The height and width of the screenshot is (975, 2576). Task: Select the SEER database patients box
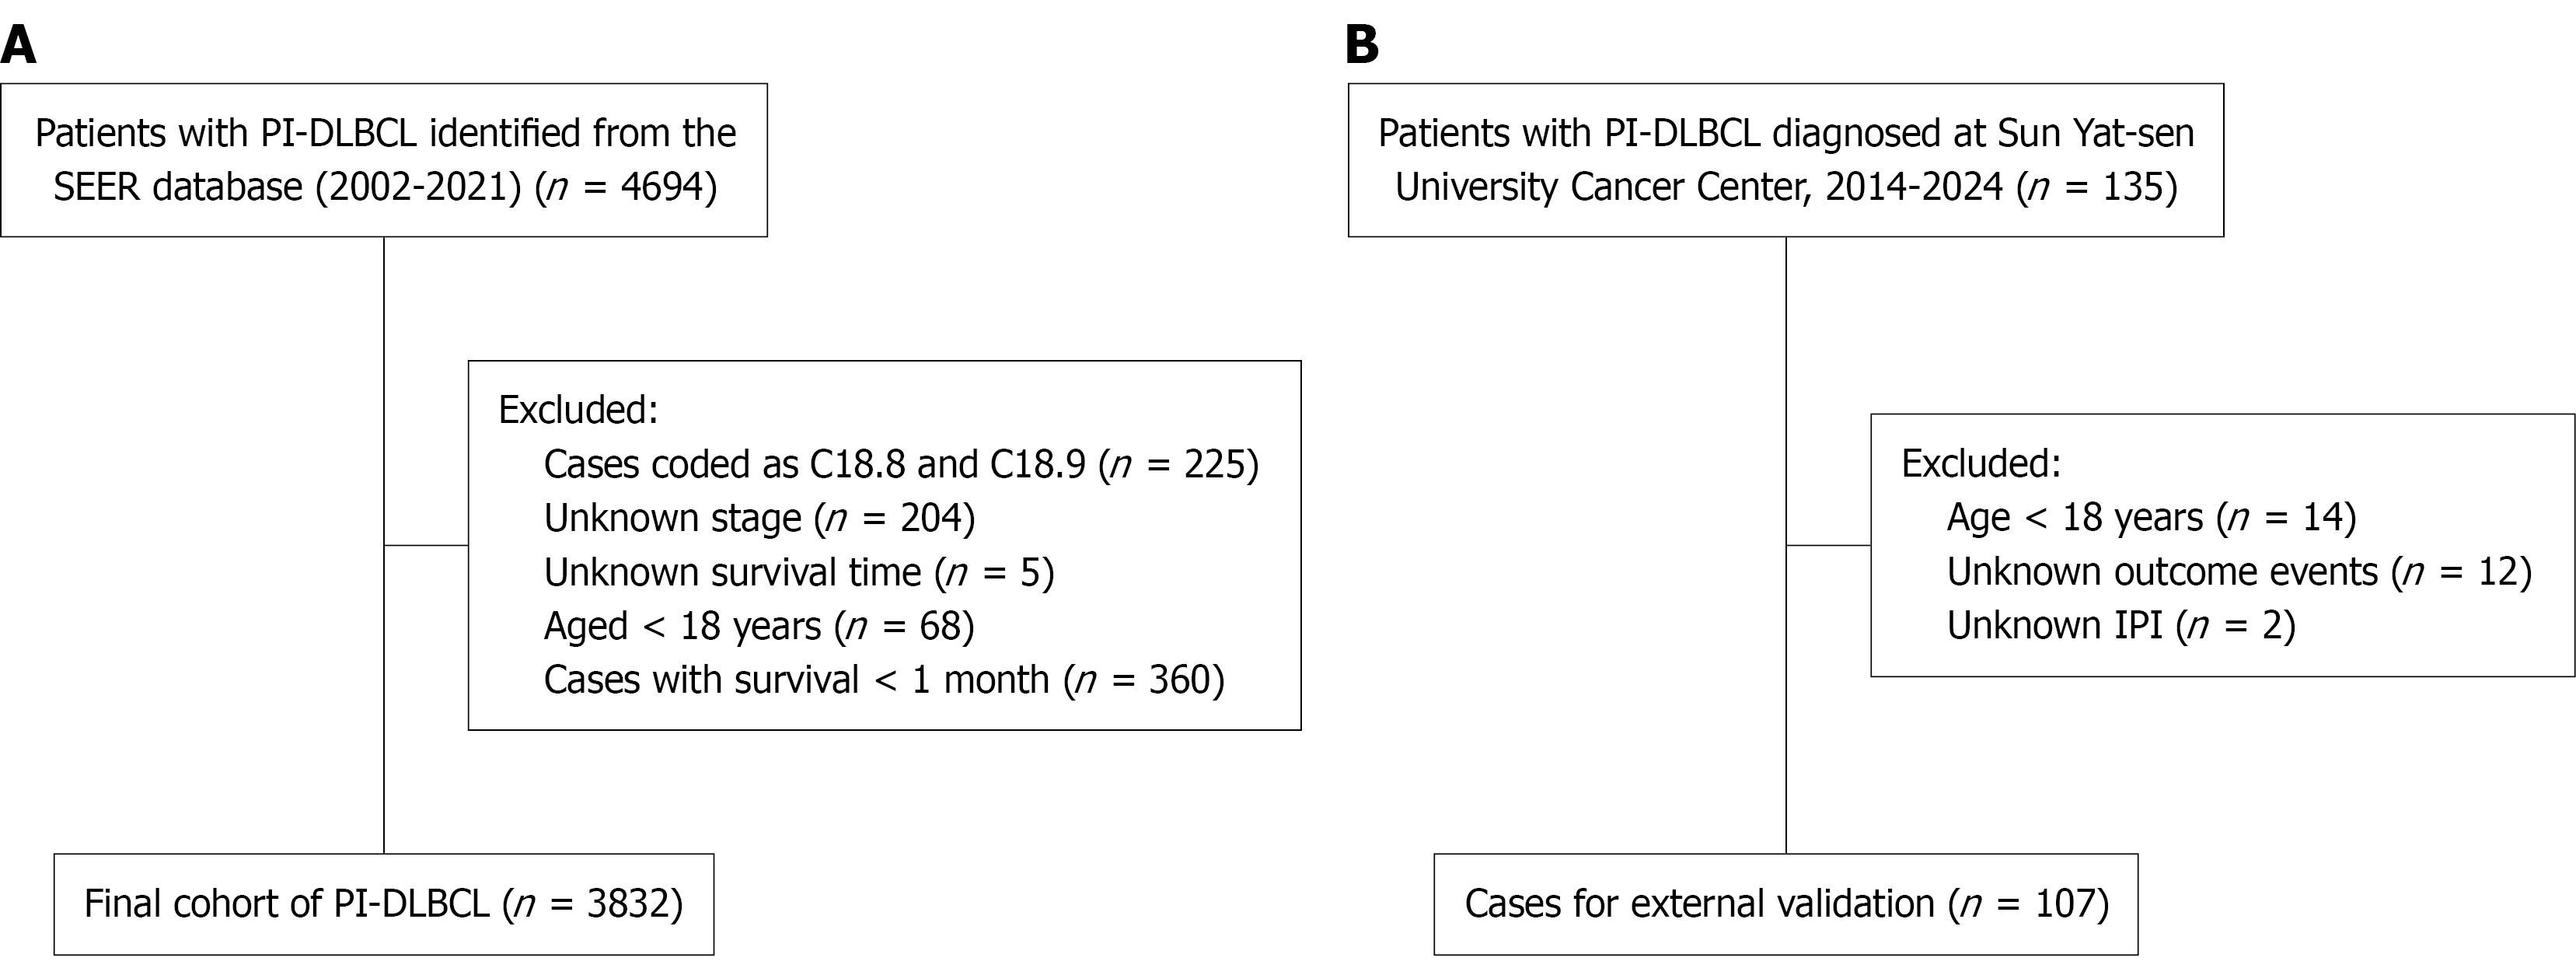[384, 160]
